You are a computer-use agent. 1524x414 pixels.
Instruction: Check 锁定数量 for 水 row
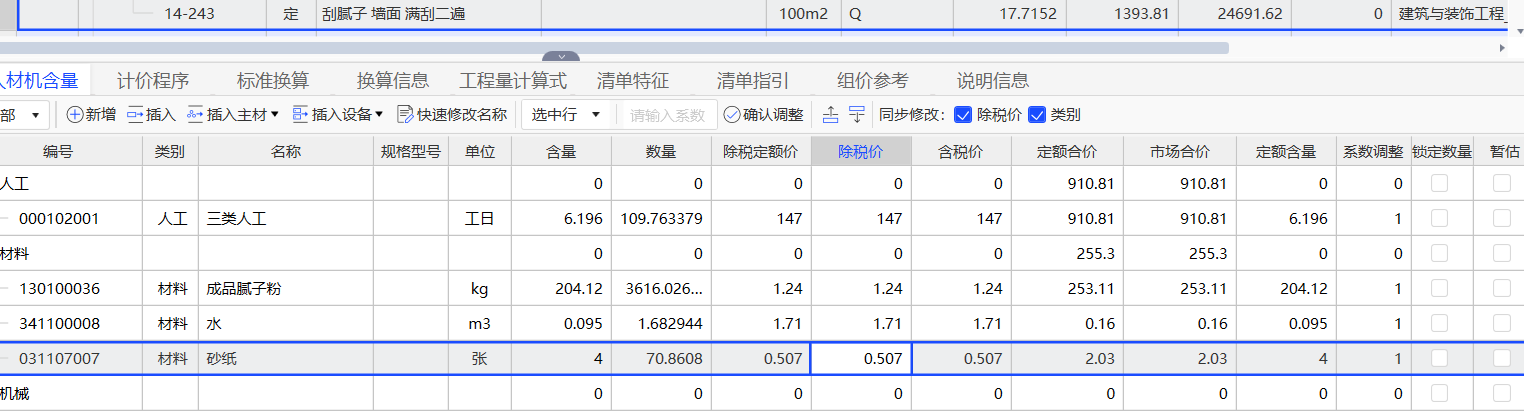pyautogui.click(x=1440, y=323)
